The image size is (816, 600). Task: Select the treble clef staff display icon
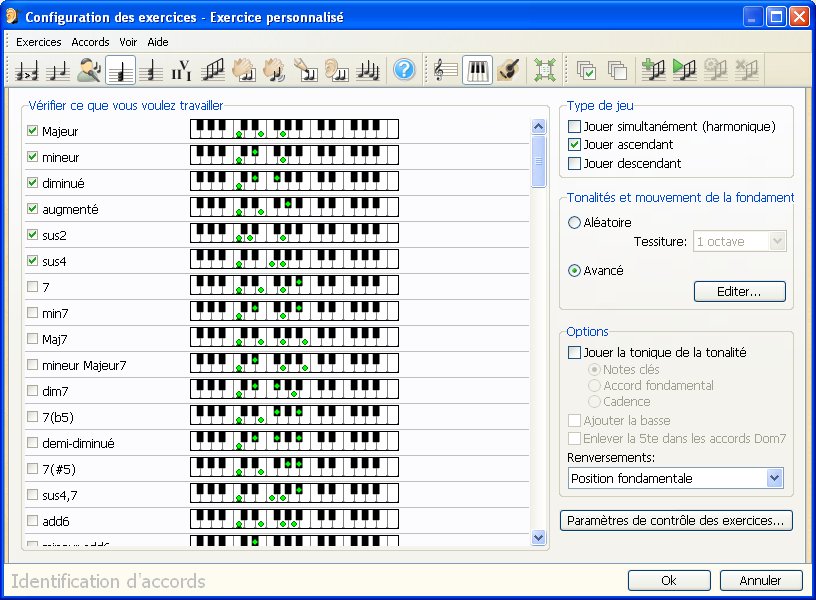(x=446, y=70)
